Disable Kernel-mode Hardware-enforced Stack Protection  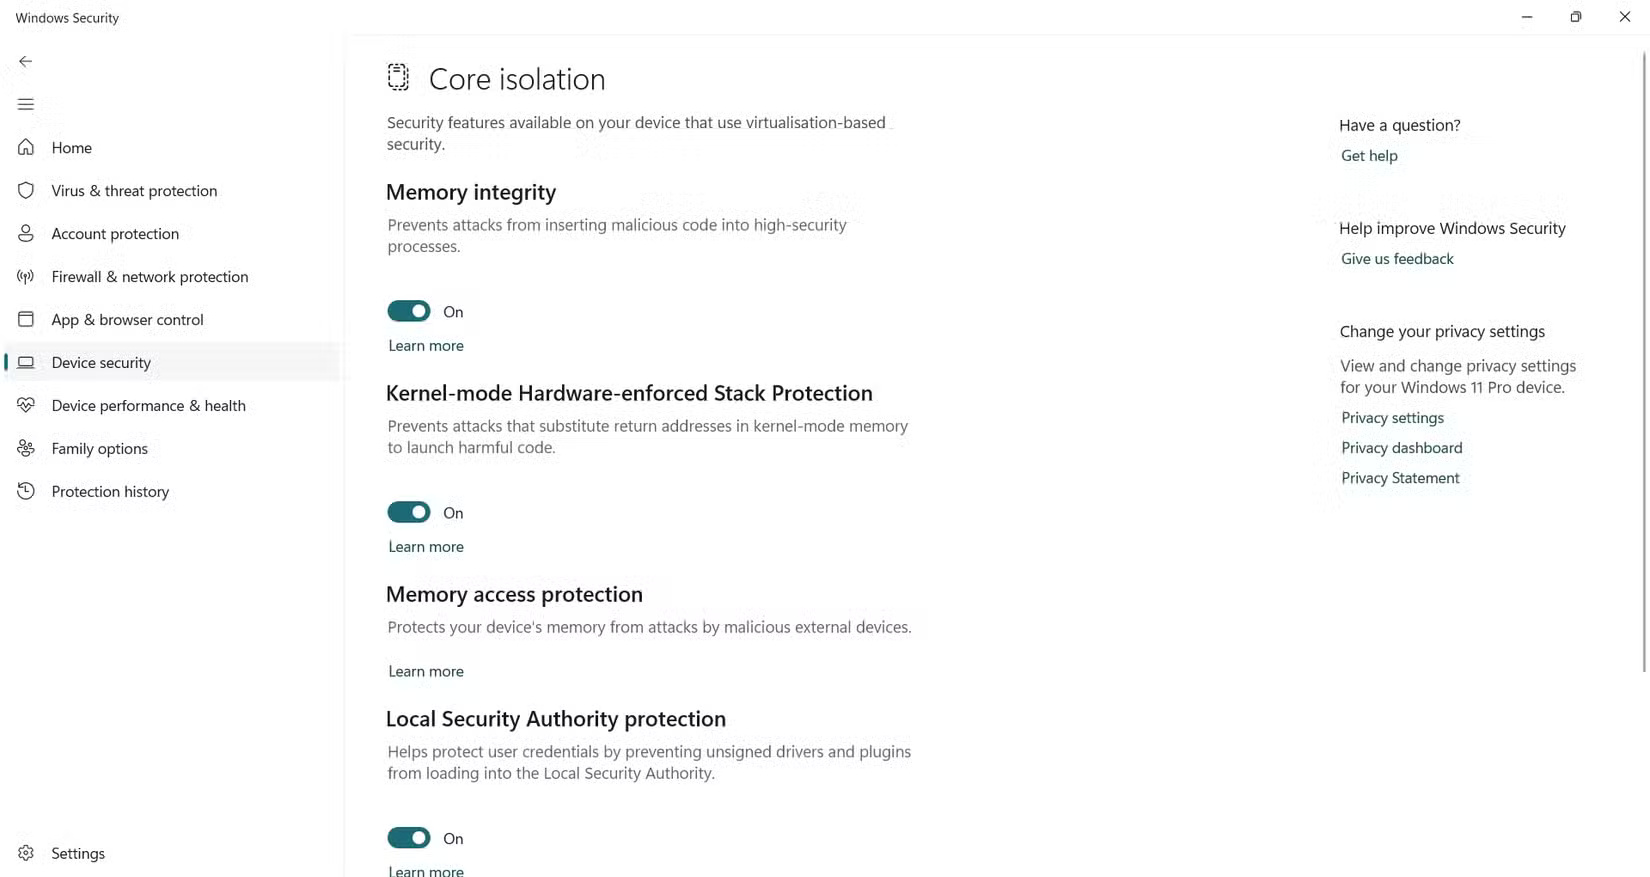pos(408,511)
